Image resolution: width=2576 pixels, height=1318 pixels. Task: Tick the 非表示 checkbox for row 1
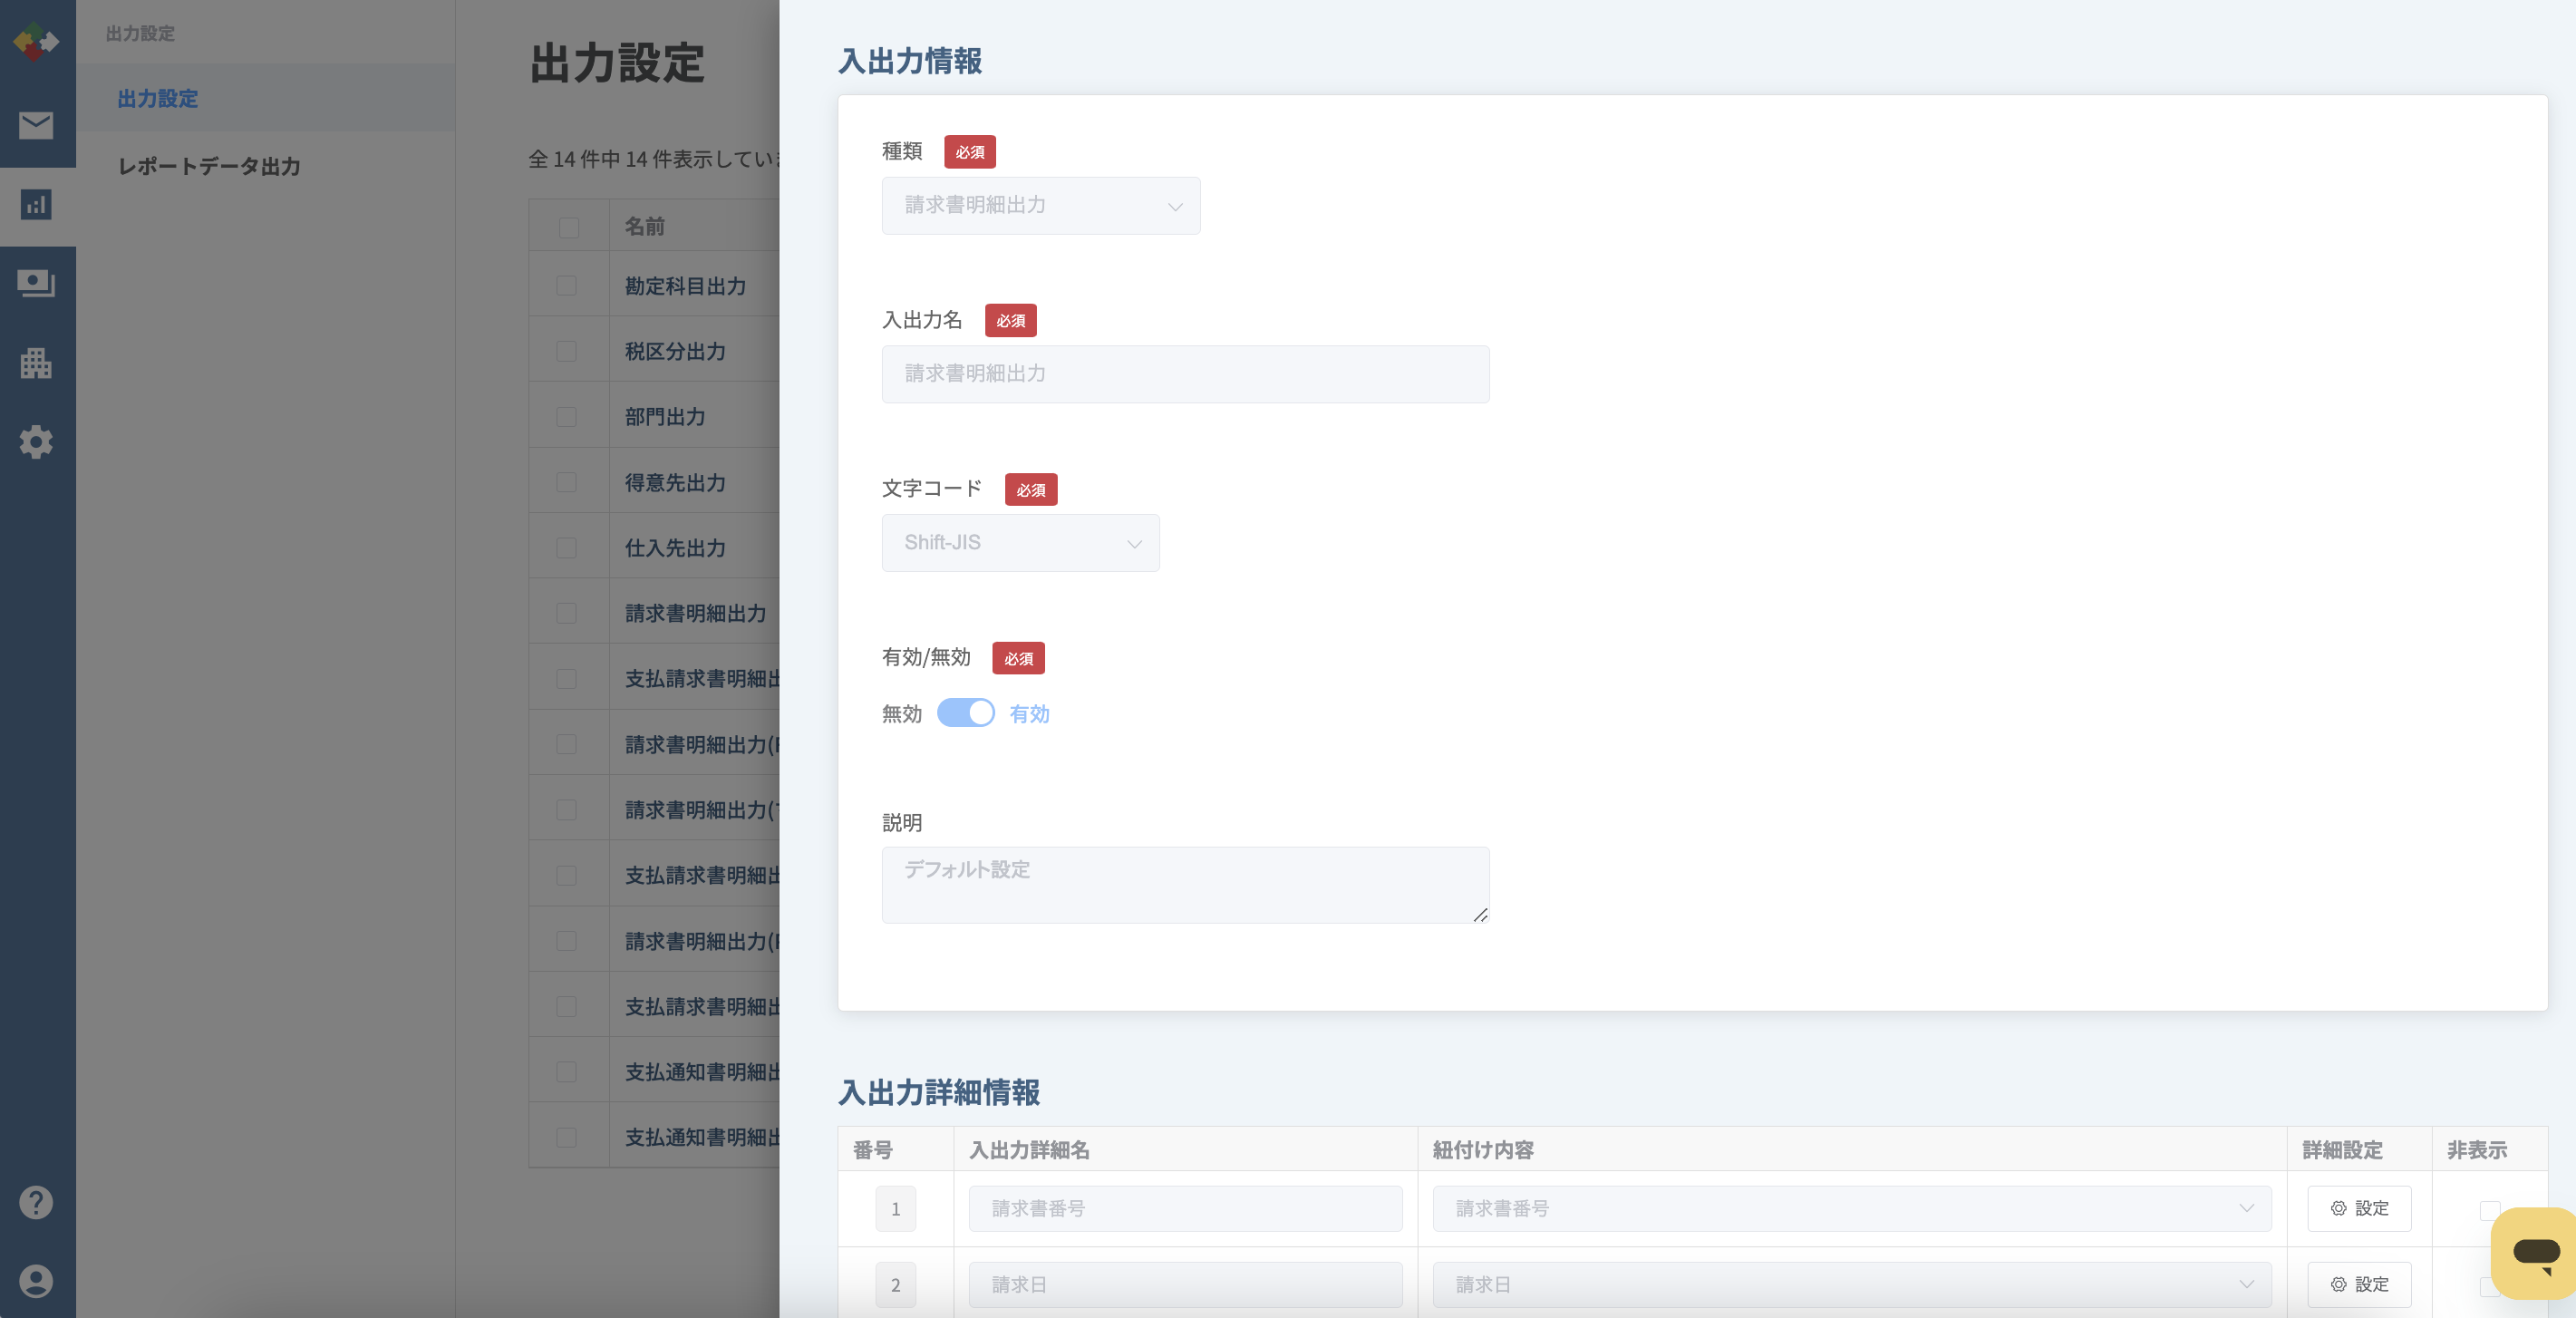pyautogui.click(x=2490, y=1211)
